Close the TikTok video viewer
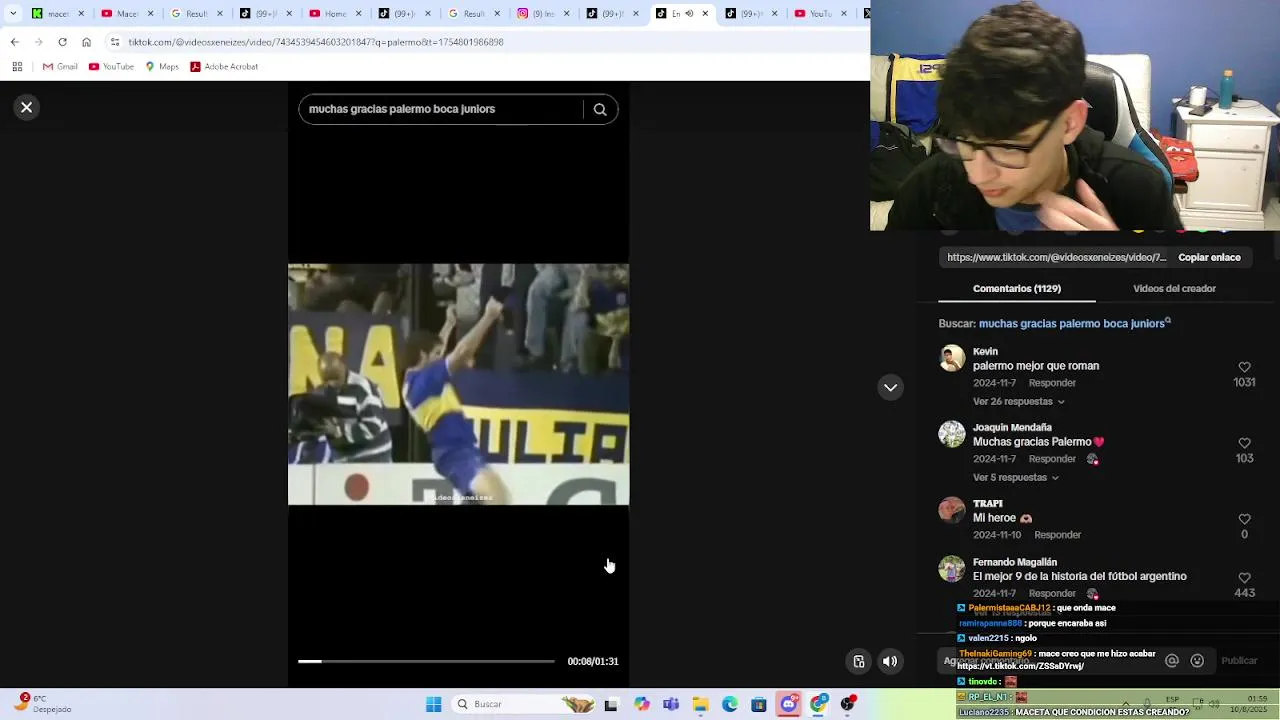The width and height of the screenshot is (1280, 720). click(27, 107)
